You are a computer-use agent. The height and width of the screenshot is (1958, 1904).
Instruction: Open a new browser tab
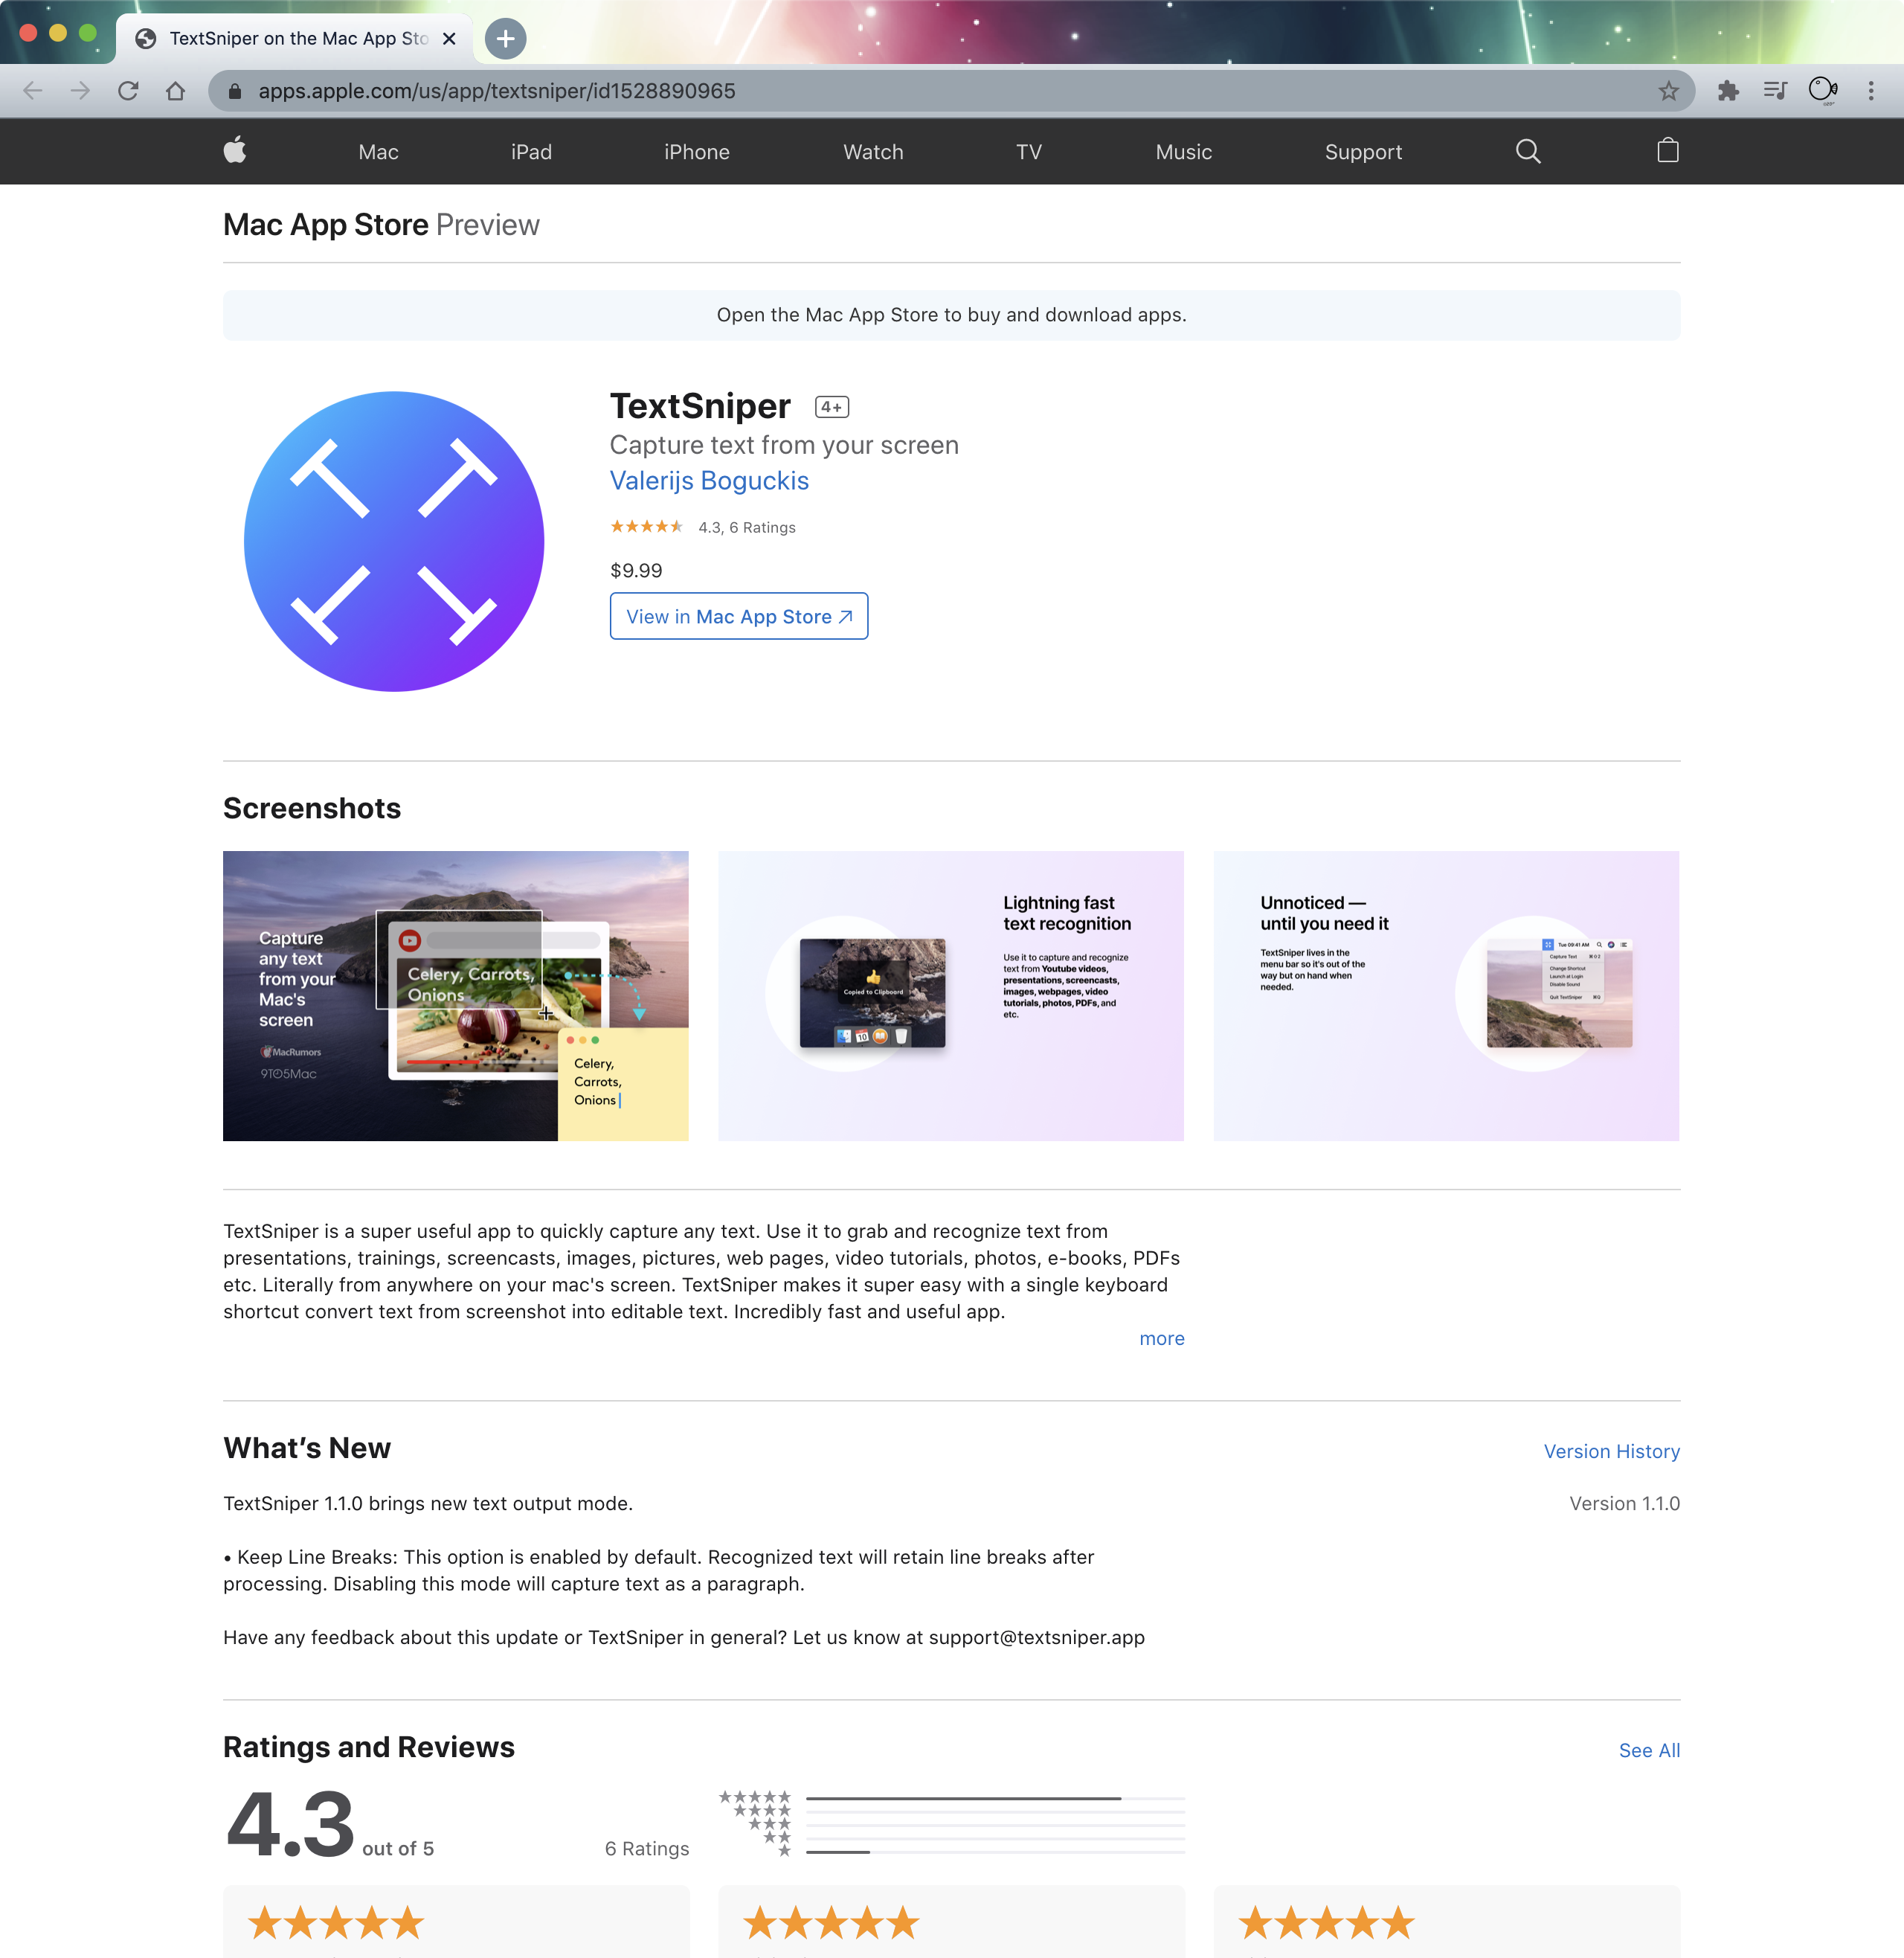(506, 38)
